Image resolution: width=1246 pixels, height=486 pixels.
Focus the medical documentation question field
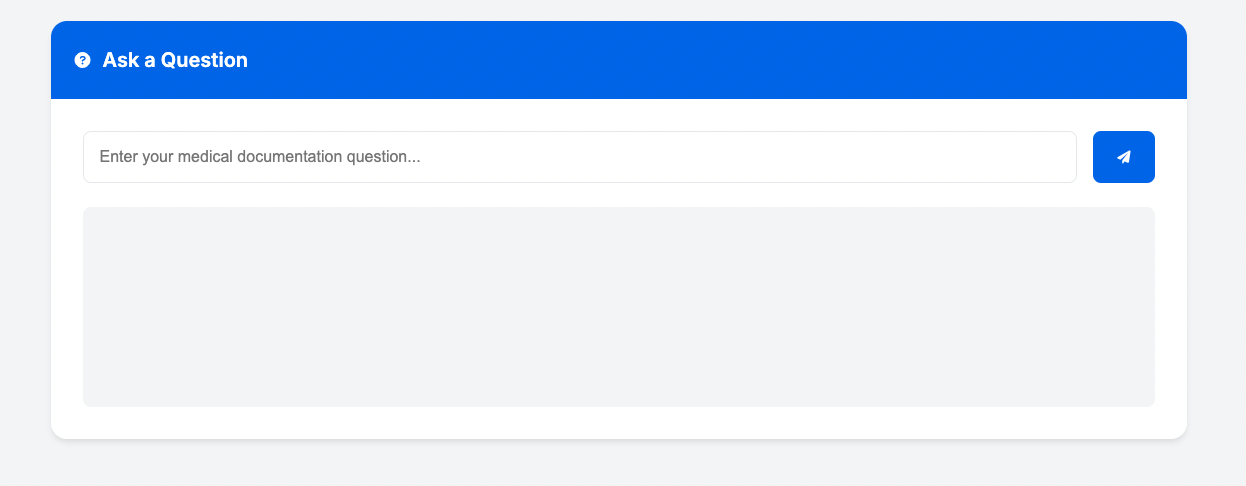click(580, 157)
